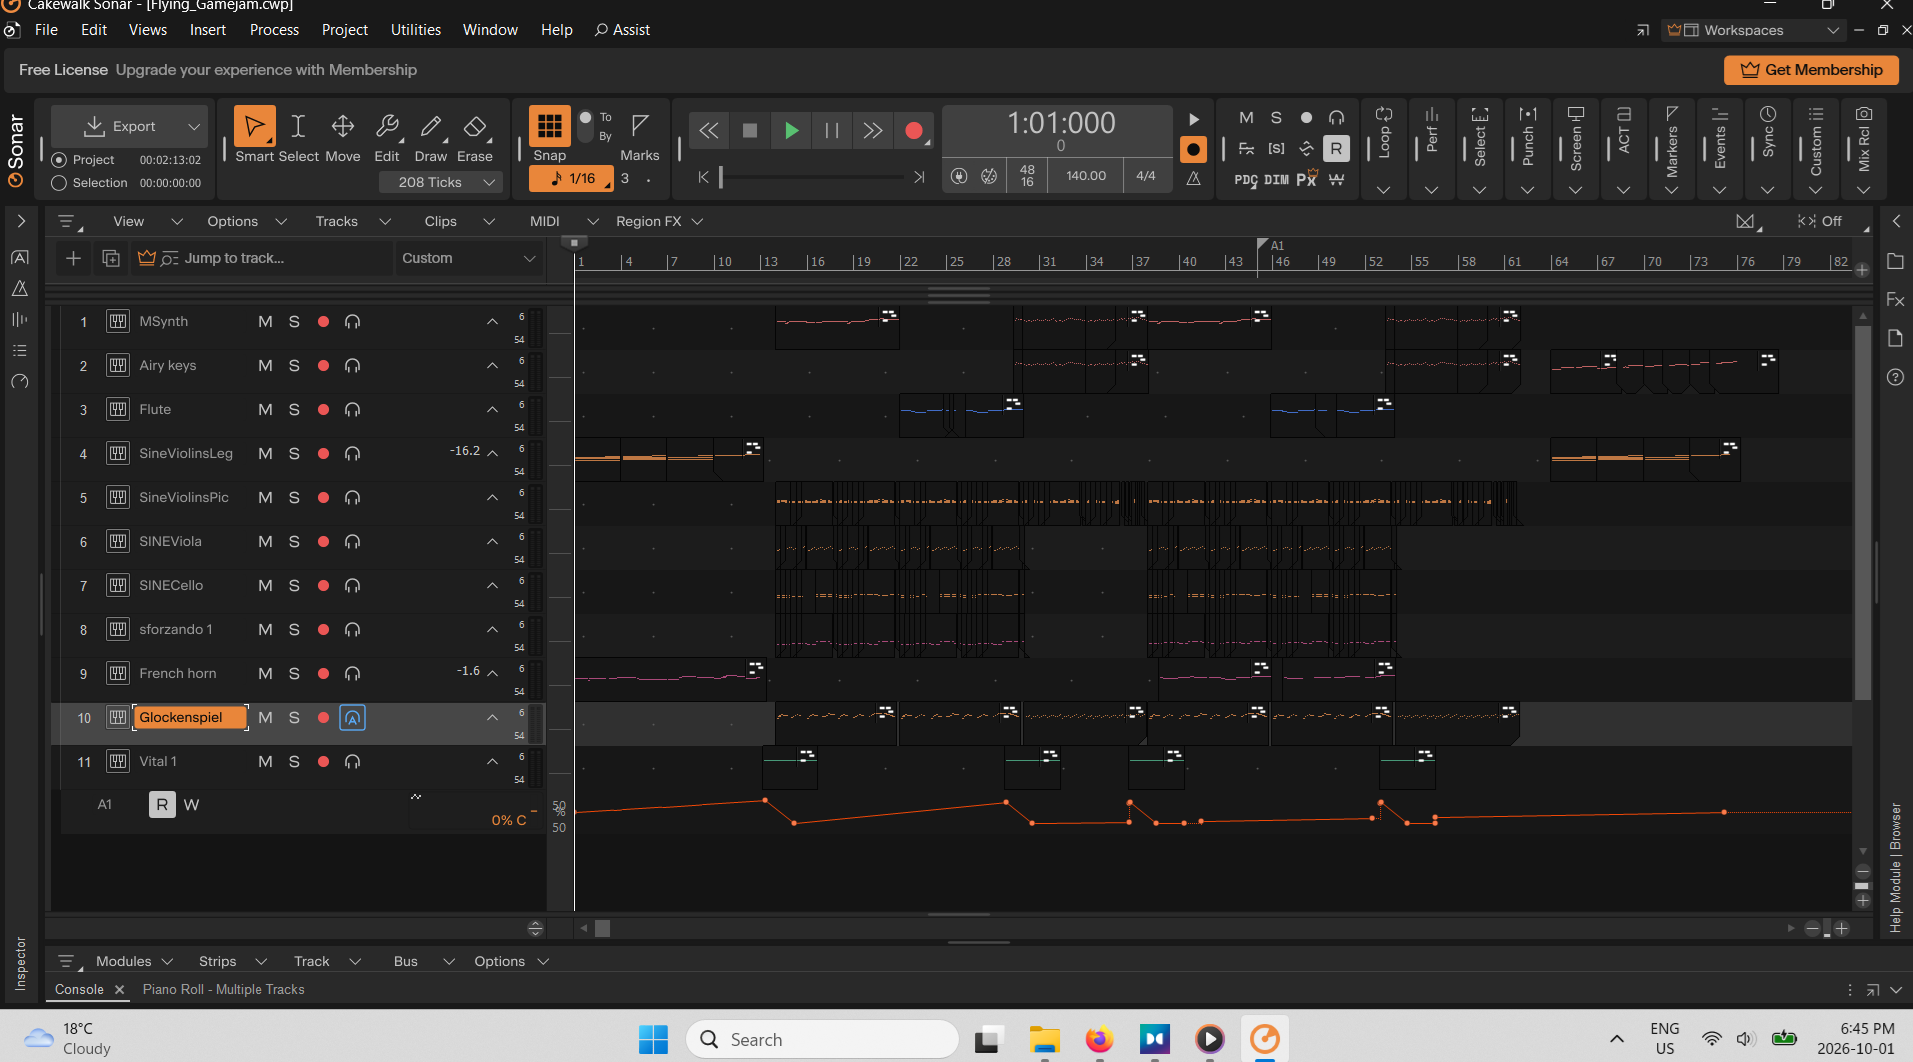Image resolution: width=1913 pixels, height=1062 pixels.
Task: Select the Smart tool
Action: 254,127
